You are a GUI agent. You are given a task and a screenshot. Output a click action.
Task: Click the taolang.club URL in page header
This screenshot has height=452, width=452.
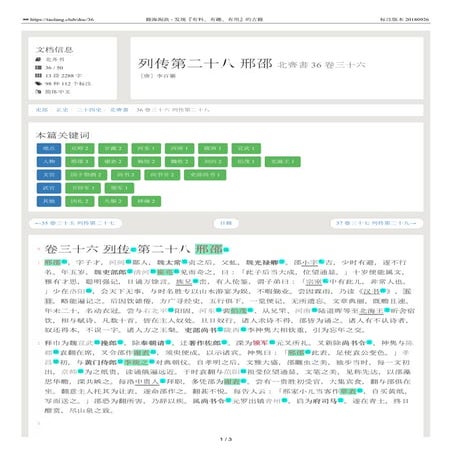click(x=62, y=19)
